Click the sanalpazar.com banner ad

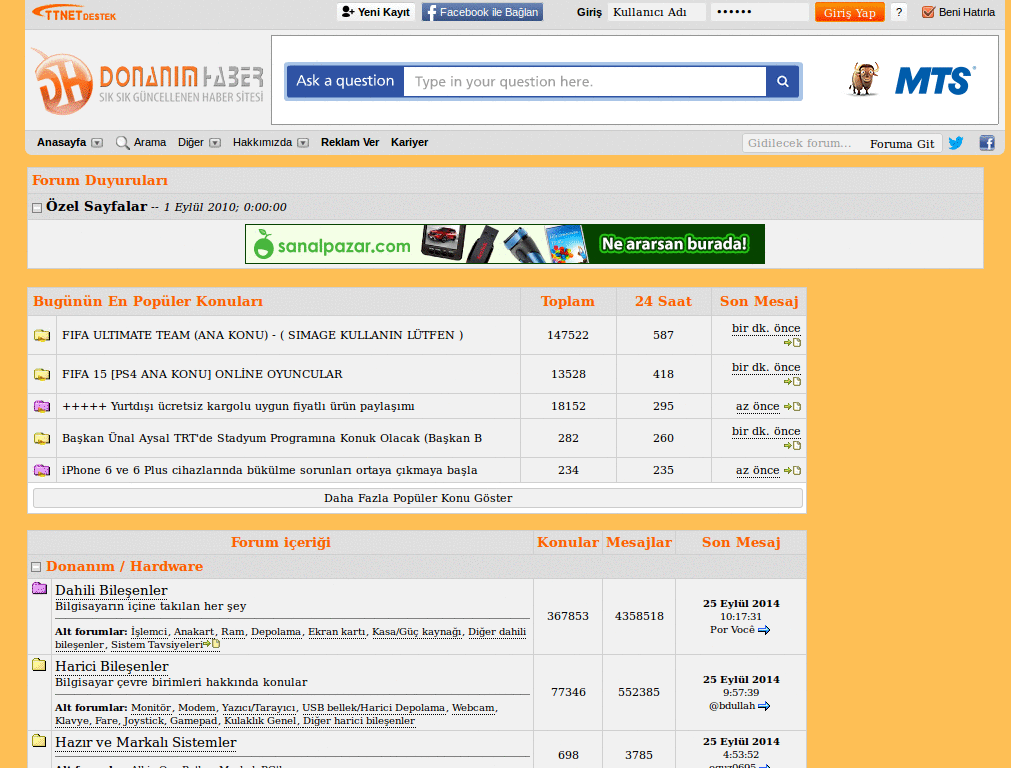(505, 244)
